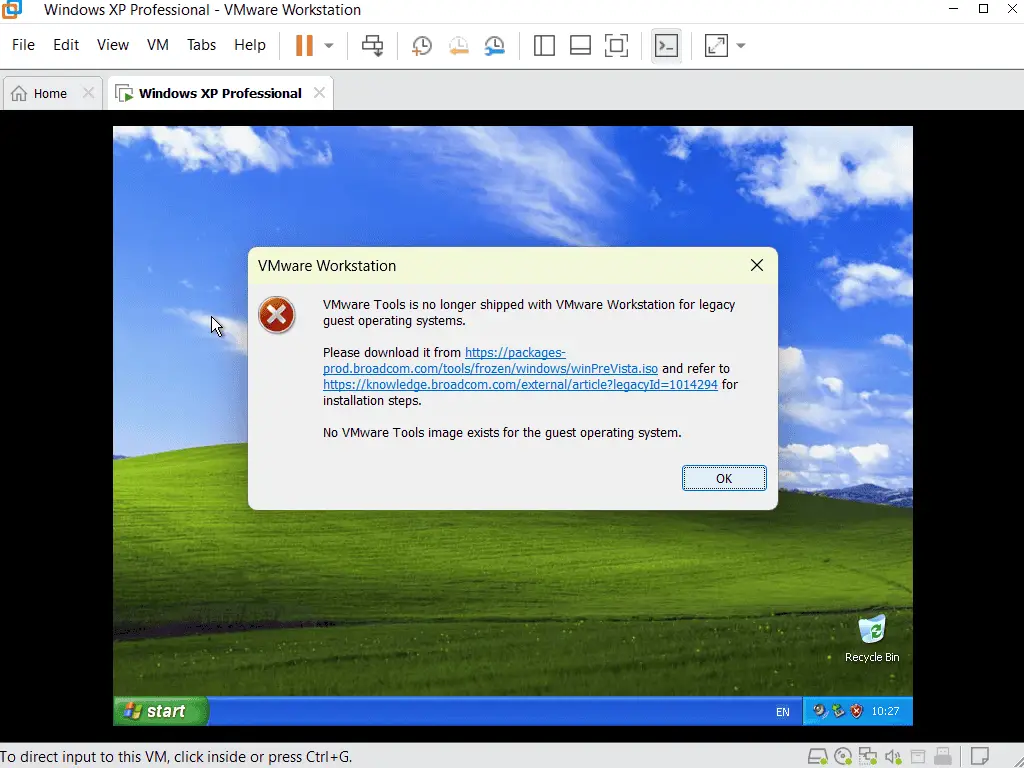This screenshot has width=1024, height=768.
Task: Click the 'No VMware Tools image exists' message
Action: tap(502, 432)
